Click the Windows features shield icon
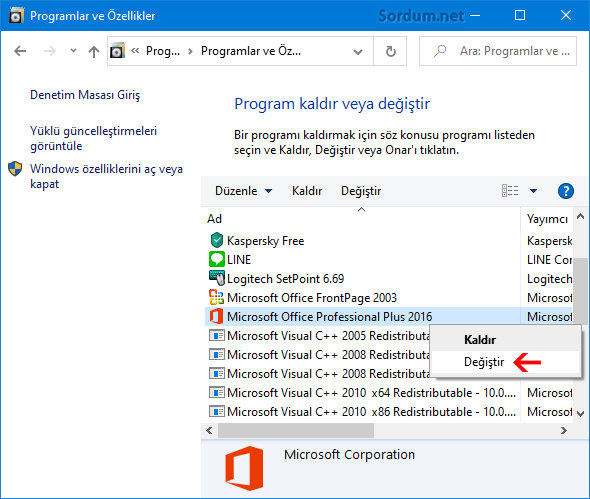 15,169
